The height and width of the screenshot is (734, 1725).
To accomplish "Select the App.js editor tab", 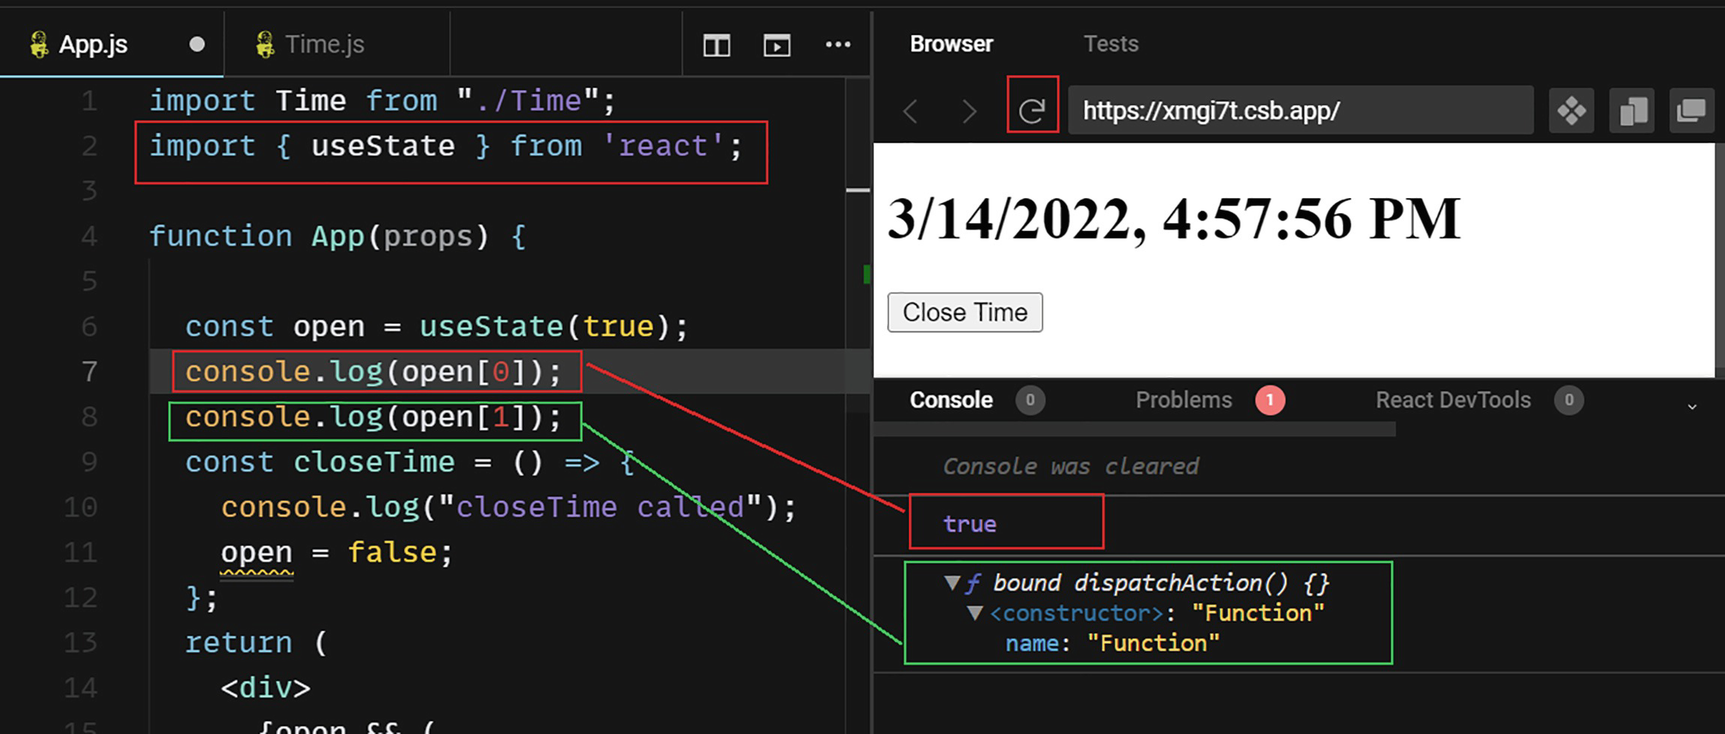I will click(x=92, y=44).
